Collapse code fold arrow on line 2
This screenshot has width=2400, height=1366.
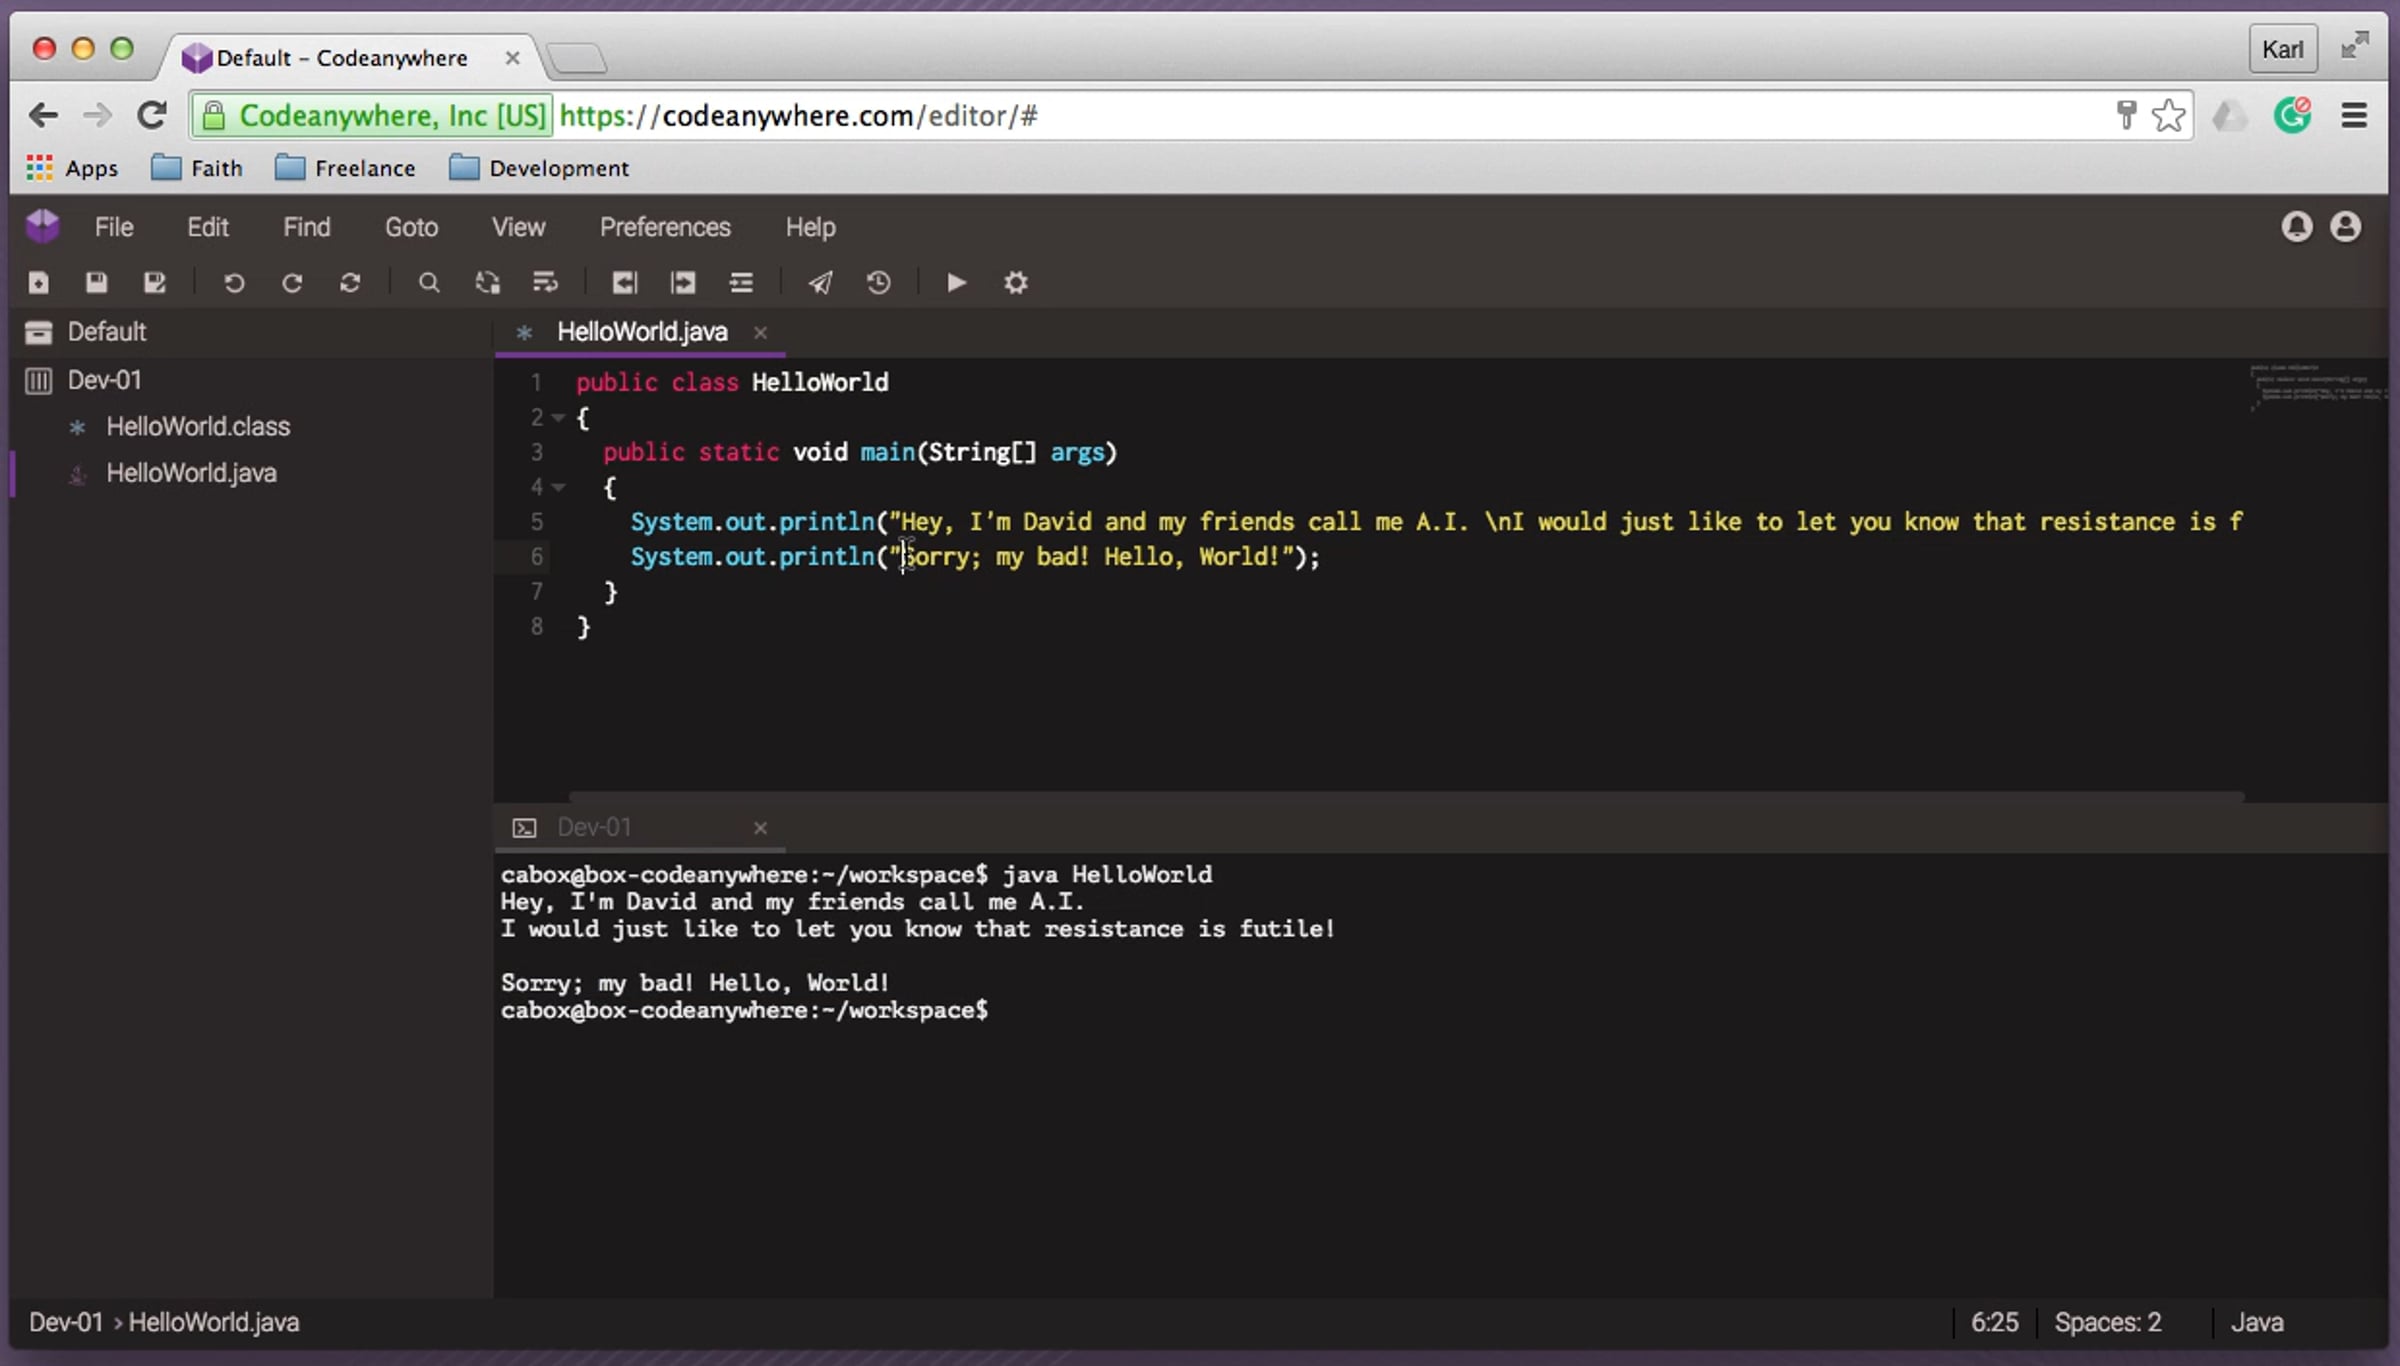(x=559, y=418)
